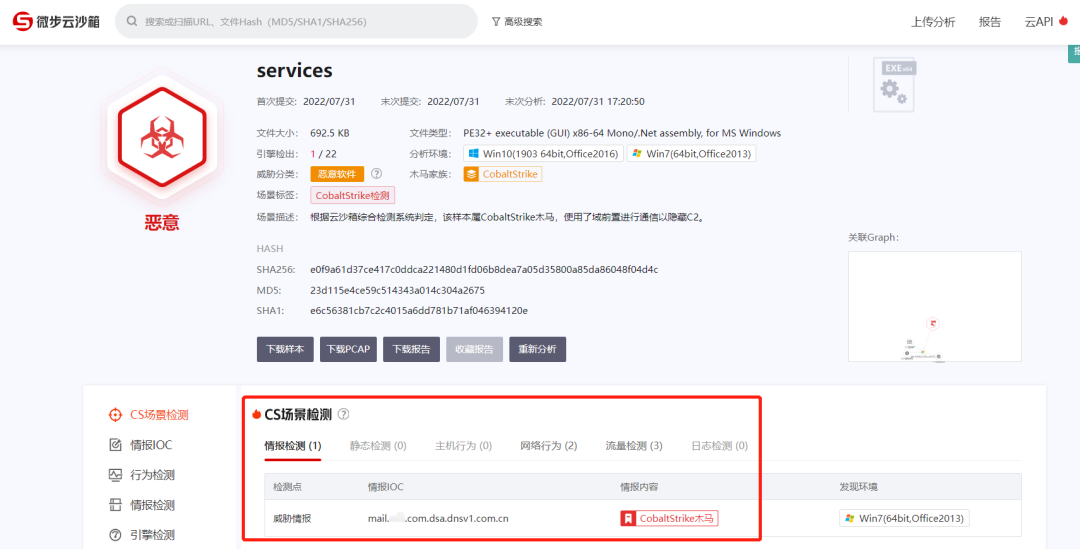Click the CobaltStrike木马 intelligence tag
Screen dimensions: 1080x549
[669, 519]
